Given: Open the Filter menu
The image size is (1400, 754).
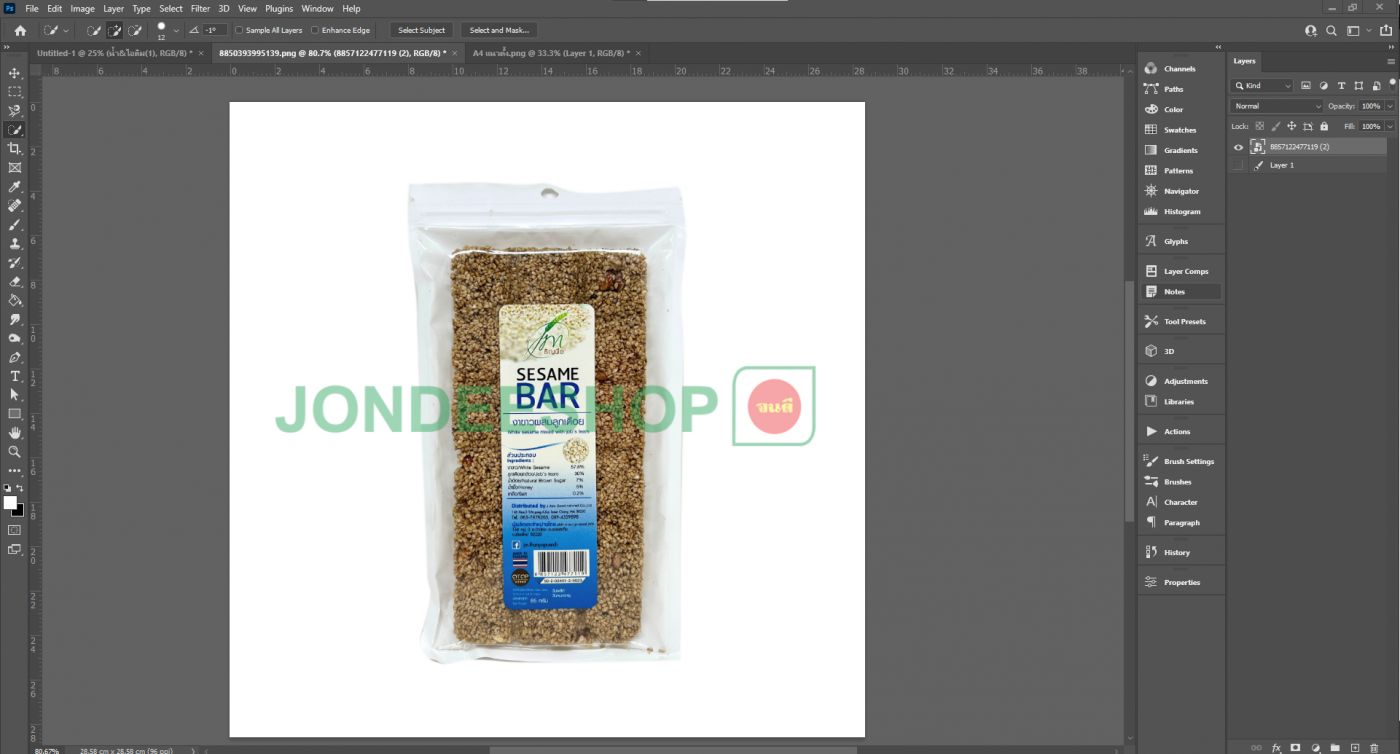Looking at the screenshot, I should [x=200, y=9].
